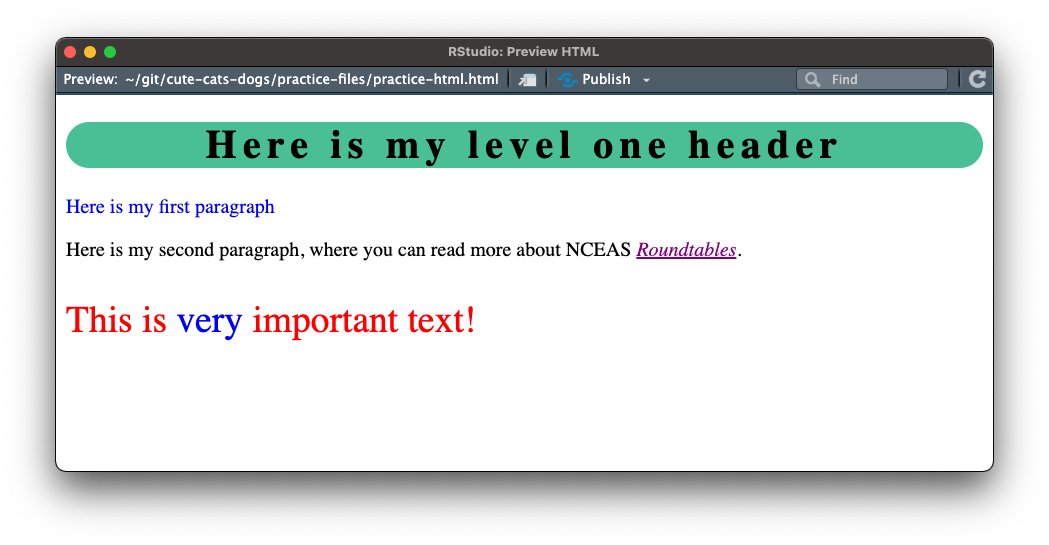Screen dimensions: 1049x545
Task: Minimize the window with the yellow button
Action: (x=90, y=52)
